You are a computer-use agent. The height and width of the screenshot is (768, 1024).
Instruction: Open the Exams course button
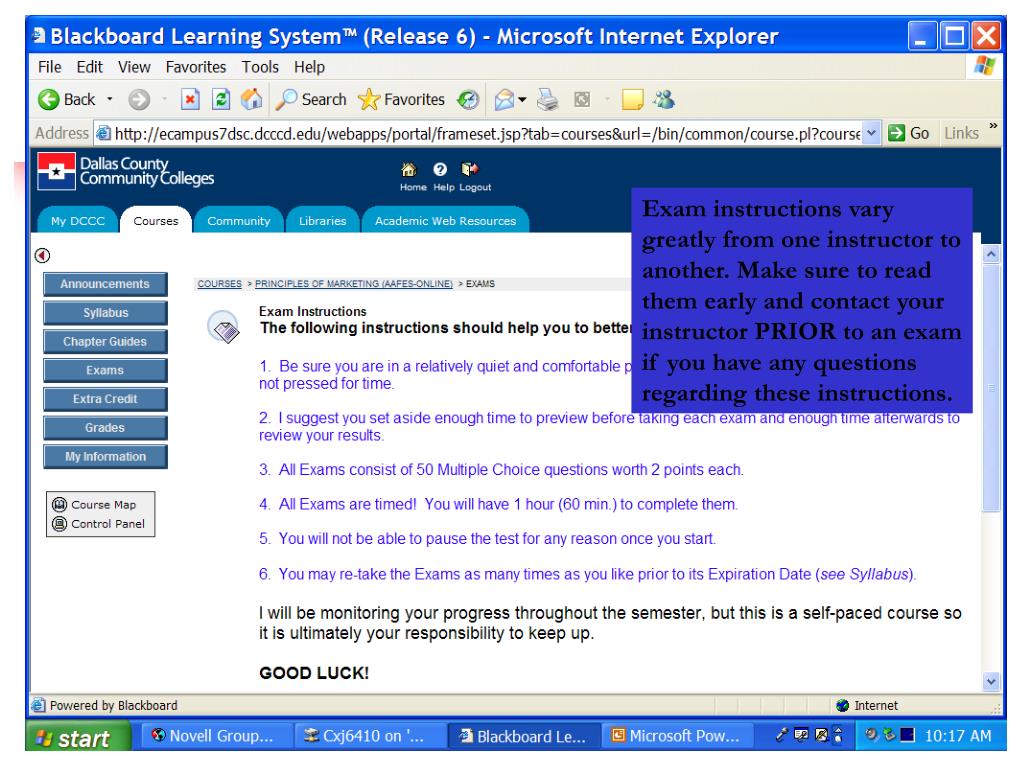point(105,370)
